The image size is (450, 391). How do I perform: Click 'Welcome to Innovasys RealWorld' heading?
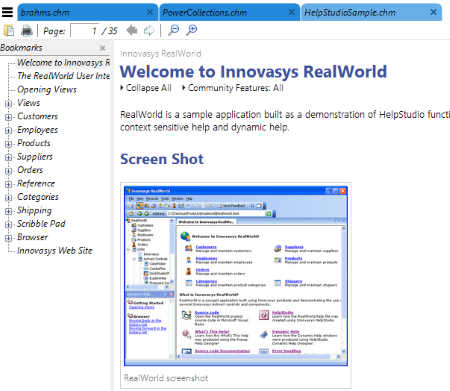[x=253, y=72]
